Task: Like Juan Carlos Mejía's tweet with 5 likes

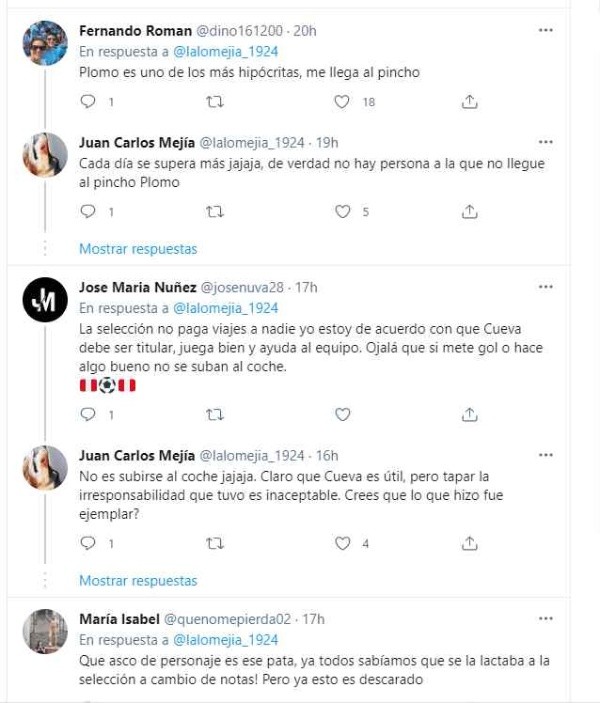Action: 342,211
